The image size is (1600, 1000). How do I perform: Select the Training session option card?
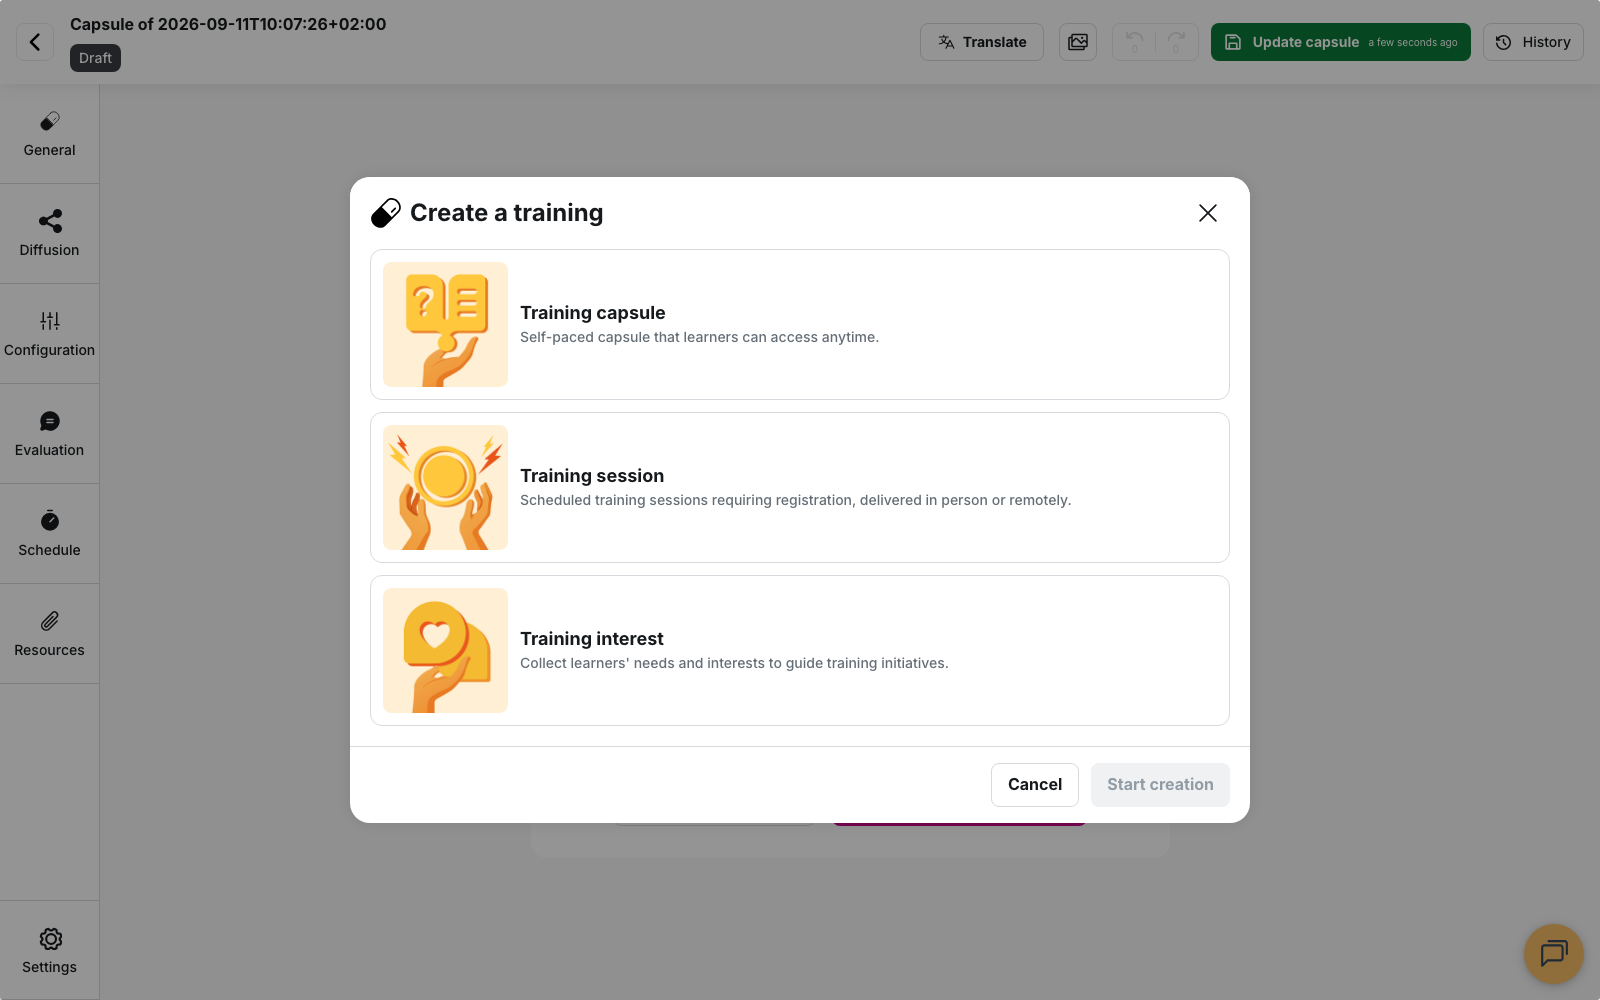click(800, 488)
